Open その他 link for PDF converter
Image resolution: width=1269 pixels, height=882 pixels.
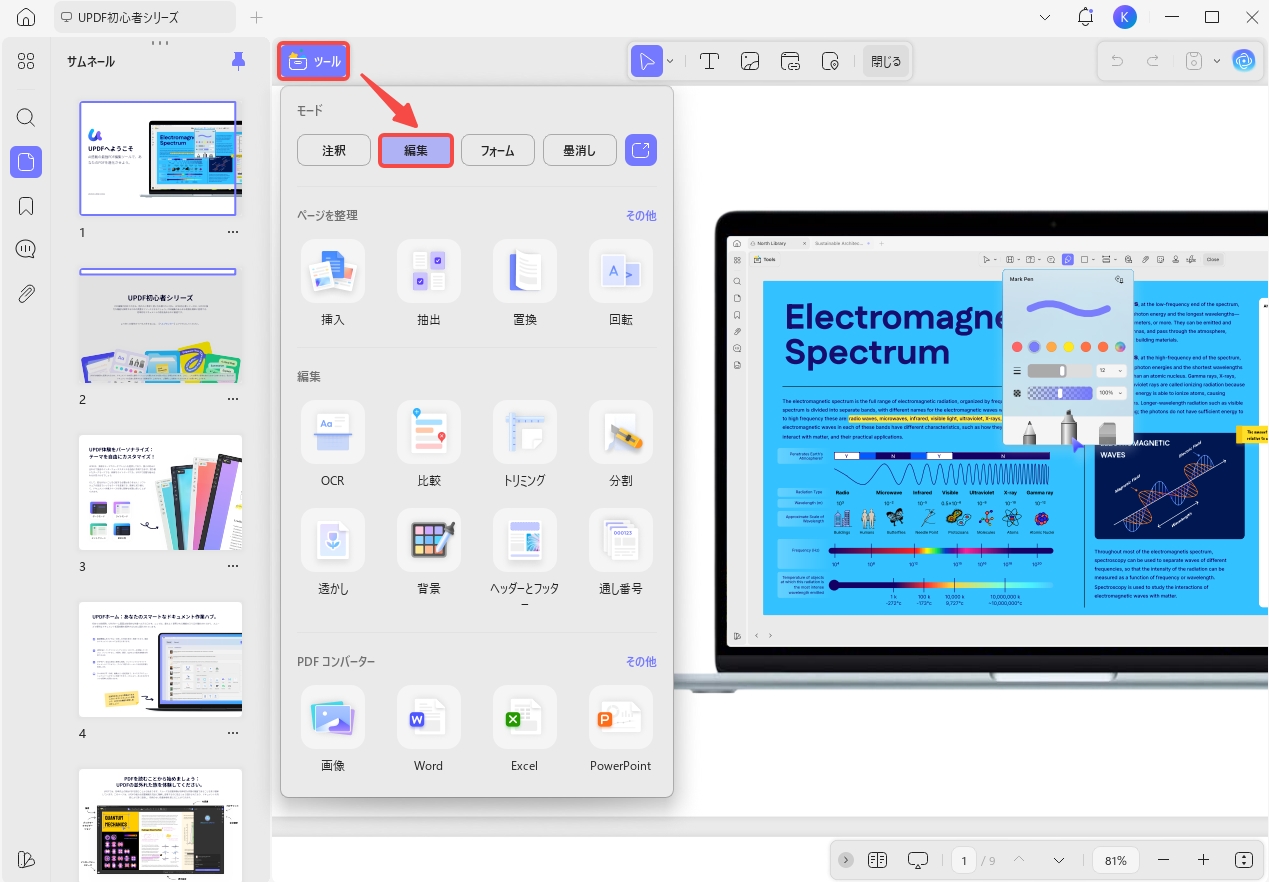tap(641, 662)
